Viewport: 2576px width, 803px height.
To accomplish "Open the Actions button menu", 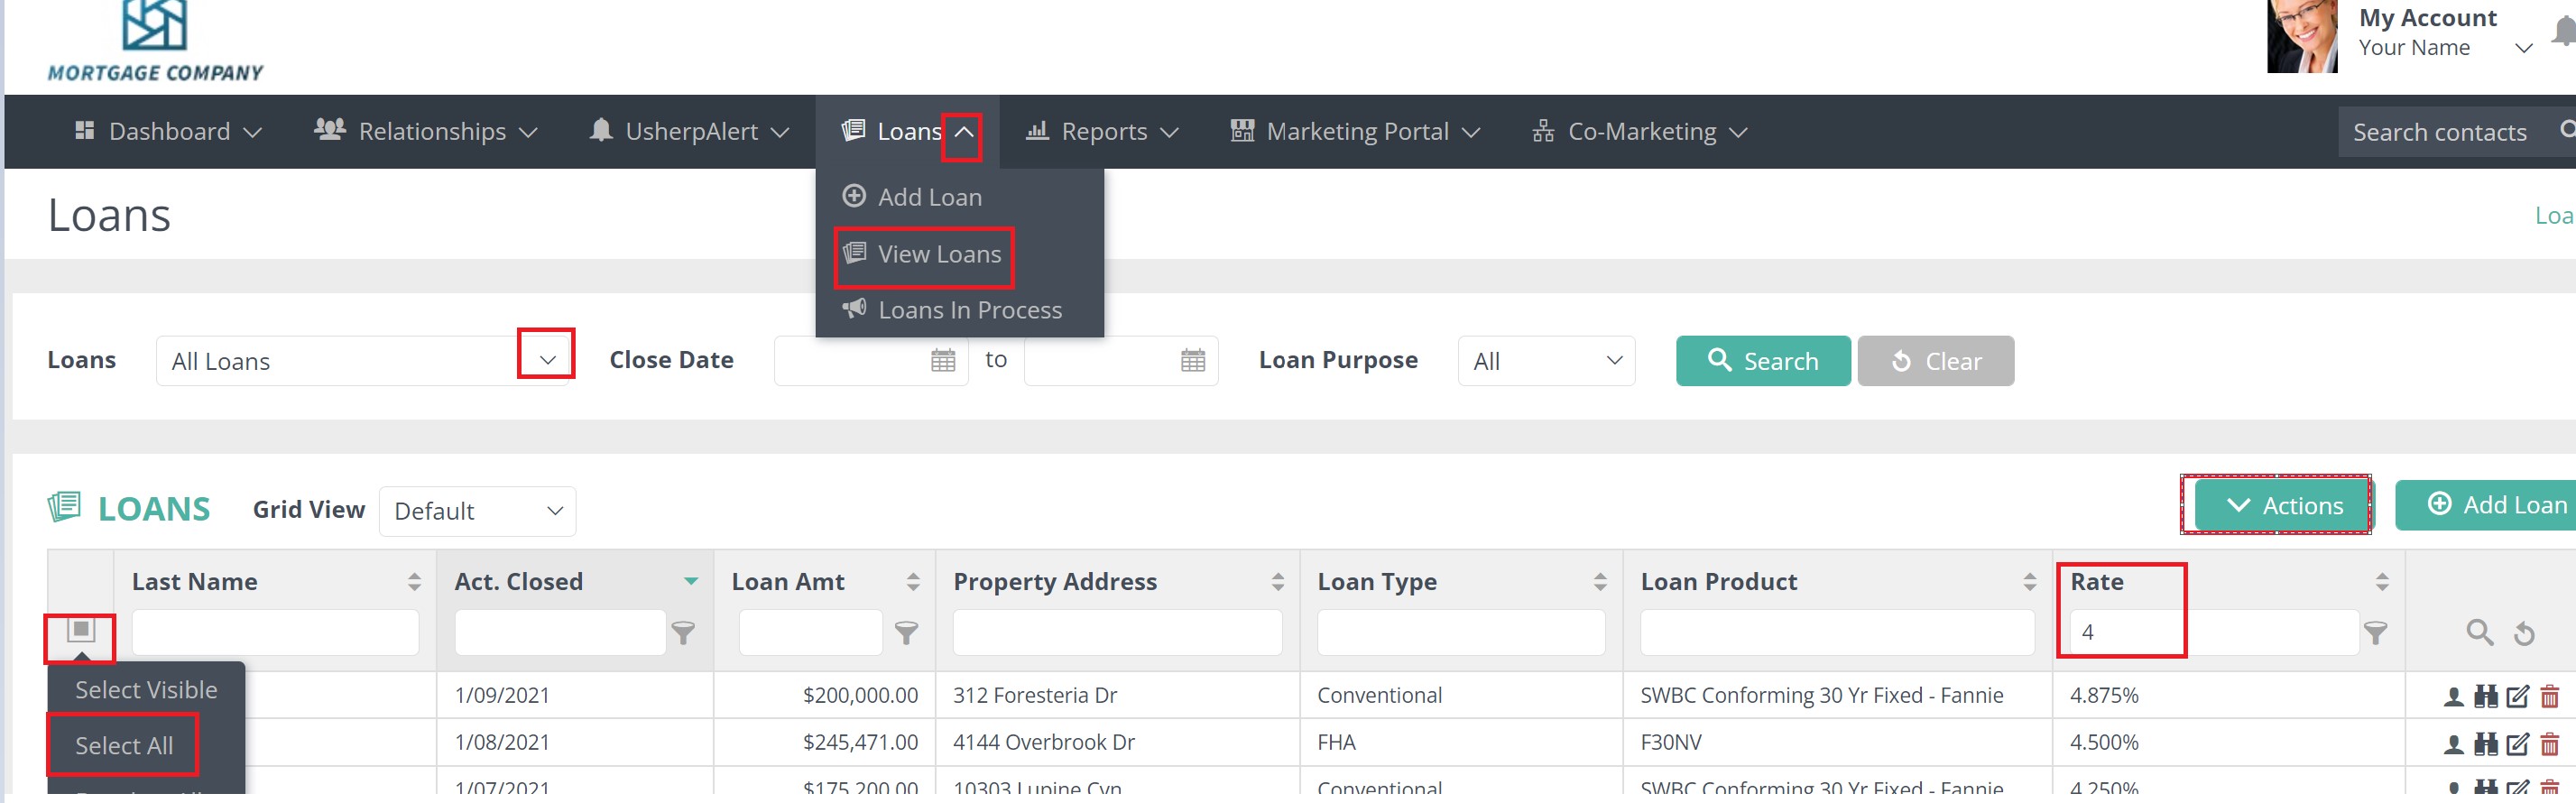I will click(x=2283, y=506).
